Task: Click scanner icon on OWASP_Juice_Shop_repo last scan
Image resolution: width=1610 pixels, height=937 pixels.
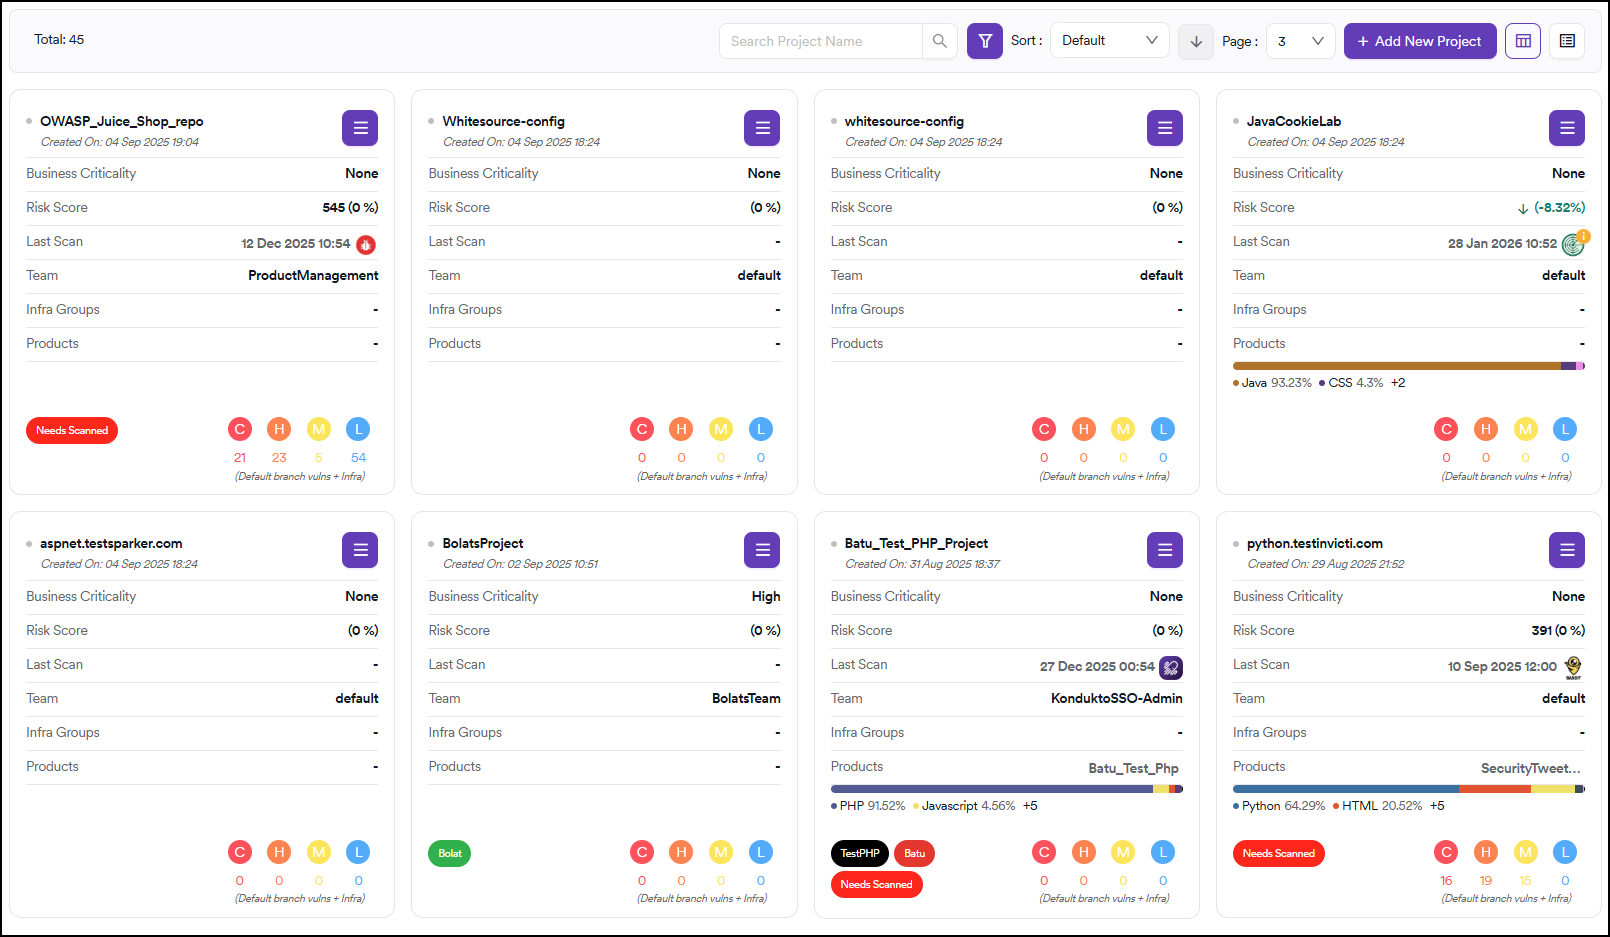Action: [366, 244]
